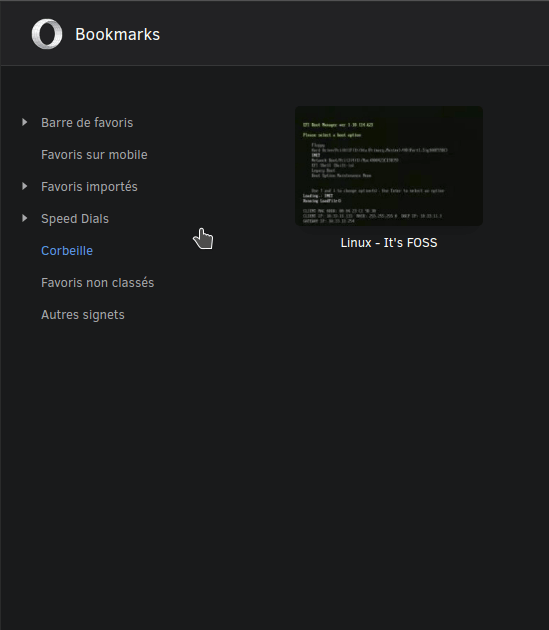Select Autres signets folder
This screenshot has height=630, width=549.
pos(83,315)
